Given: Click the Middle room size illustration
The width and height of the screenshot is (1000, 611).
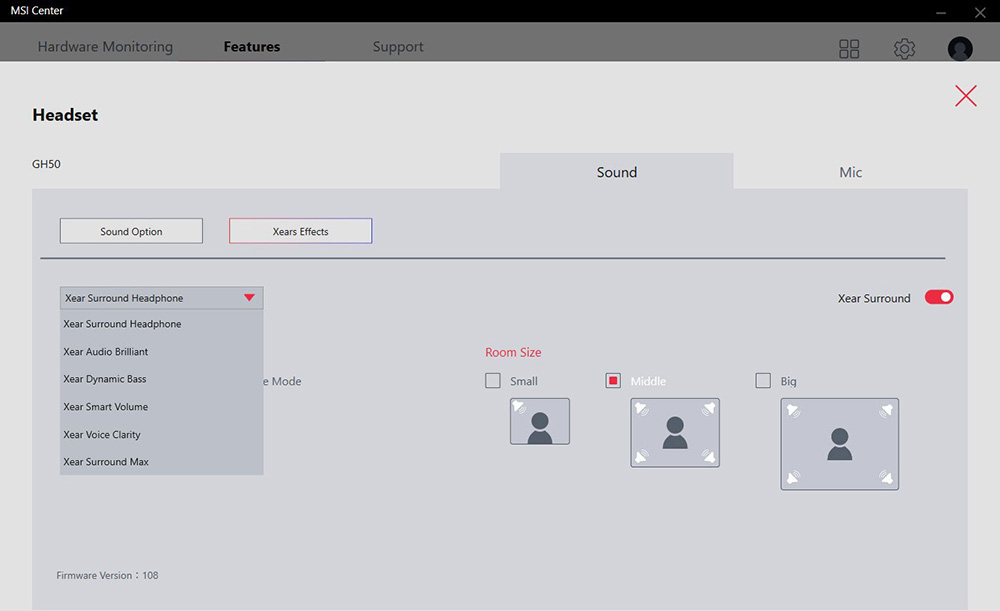Looking at the screenshot, I should coord(675,432).
